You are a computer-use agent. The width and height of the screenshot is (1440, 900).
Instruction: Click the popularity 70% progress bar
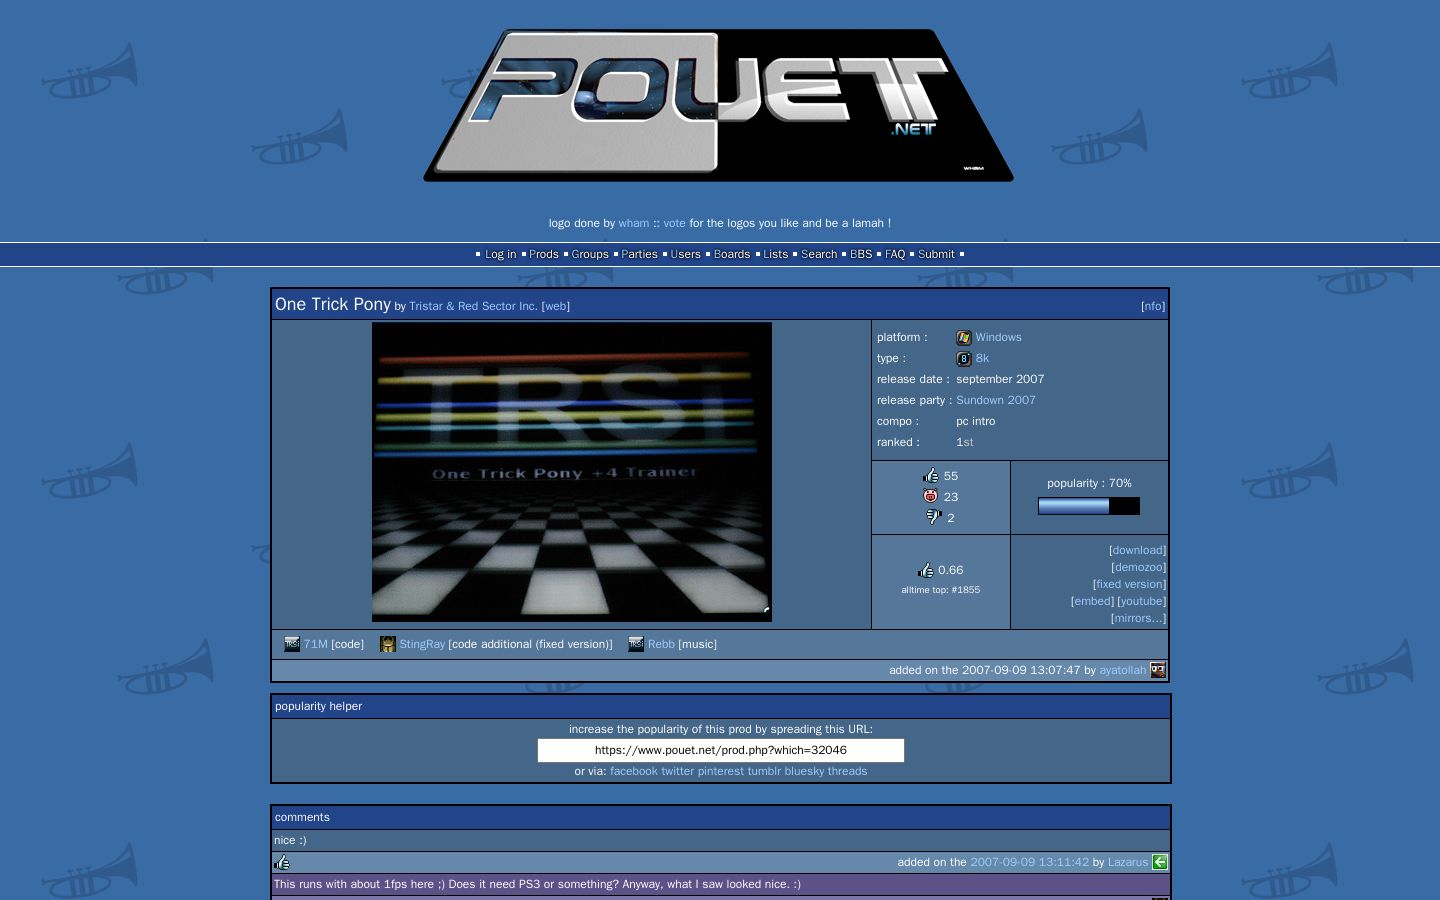click(1089, 506)
